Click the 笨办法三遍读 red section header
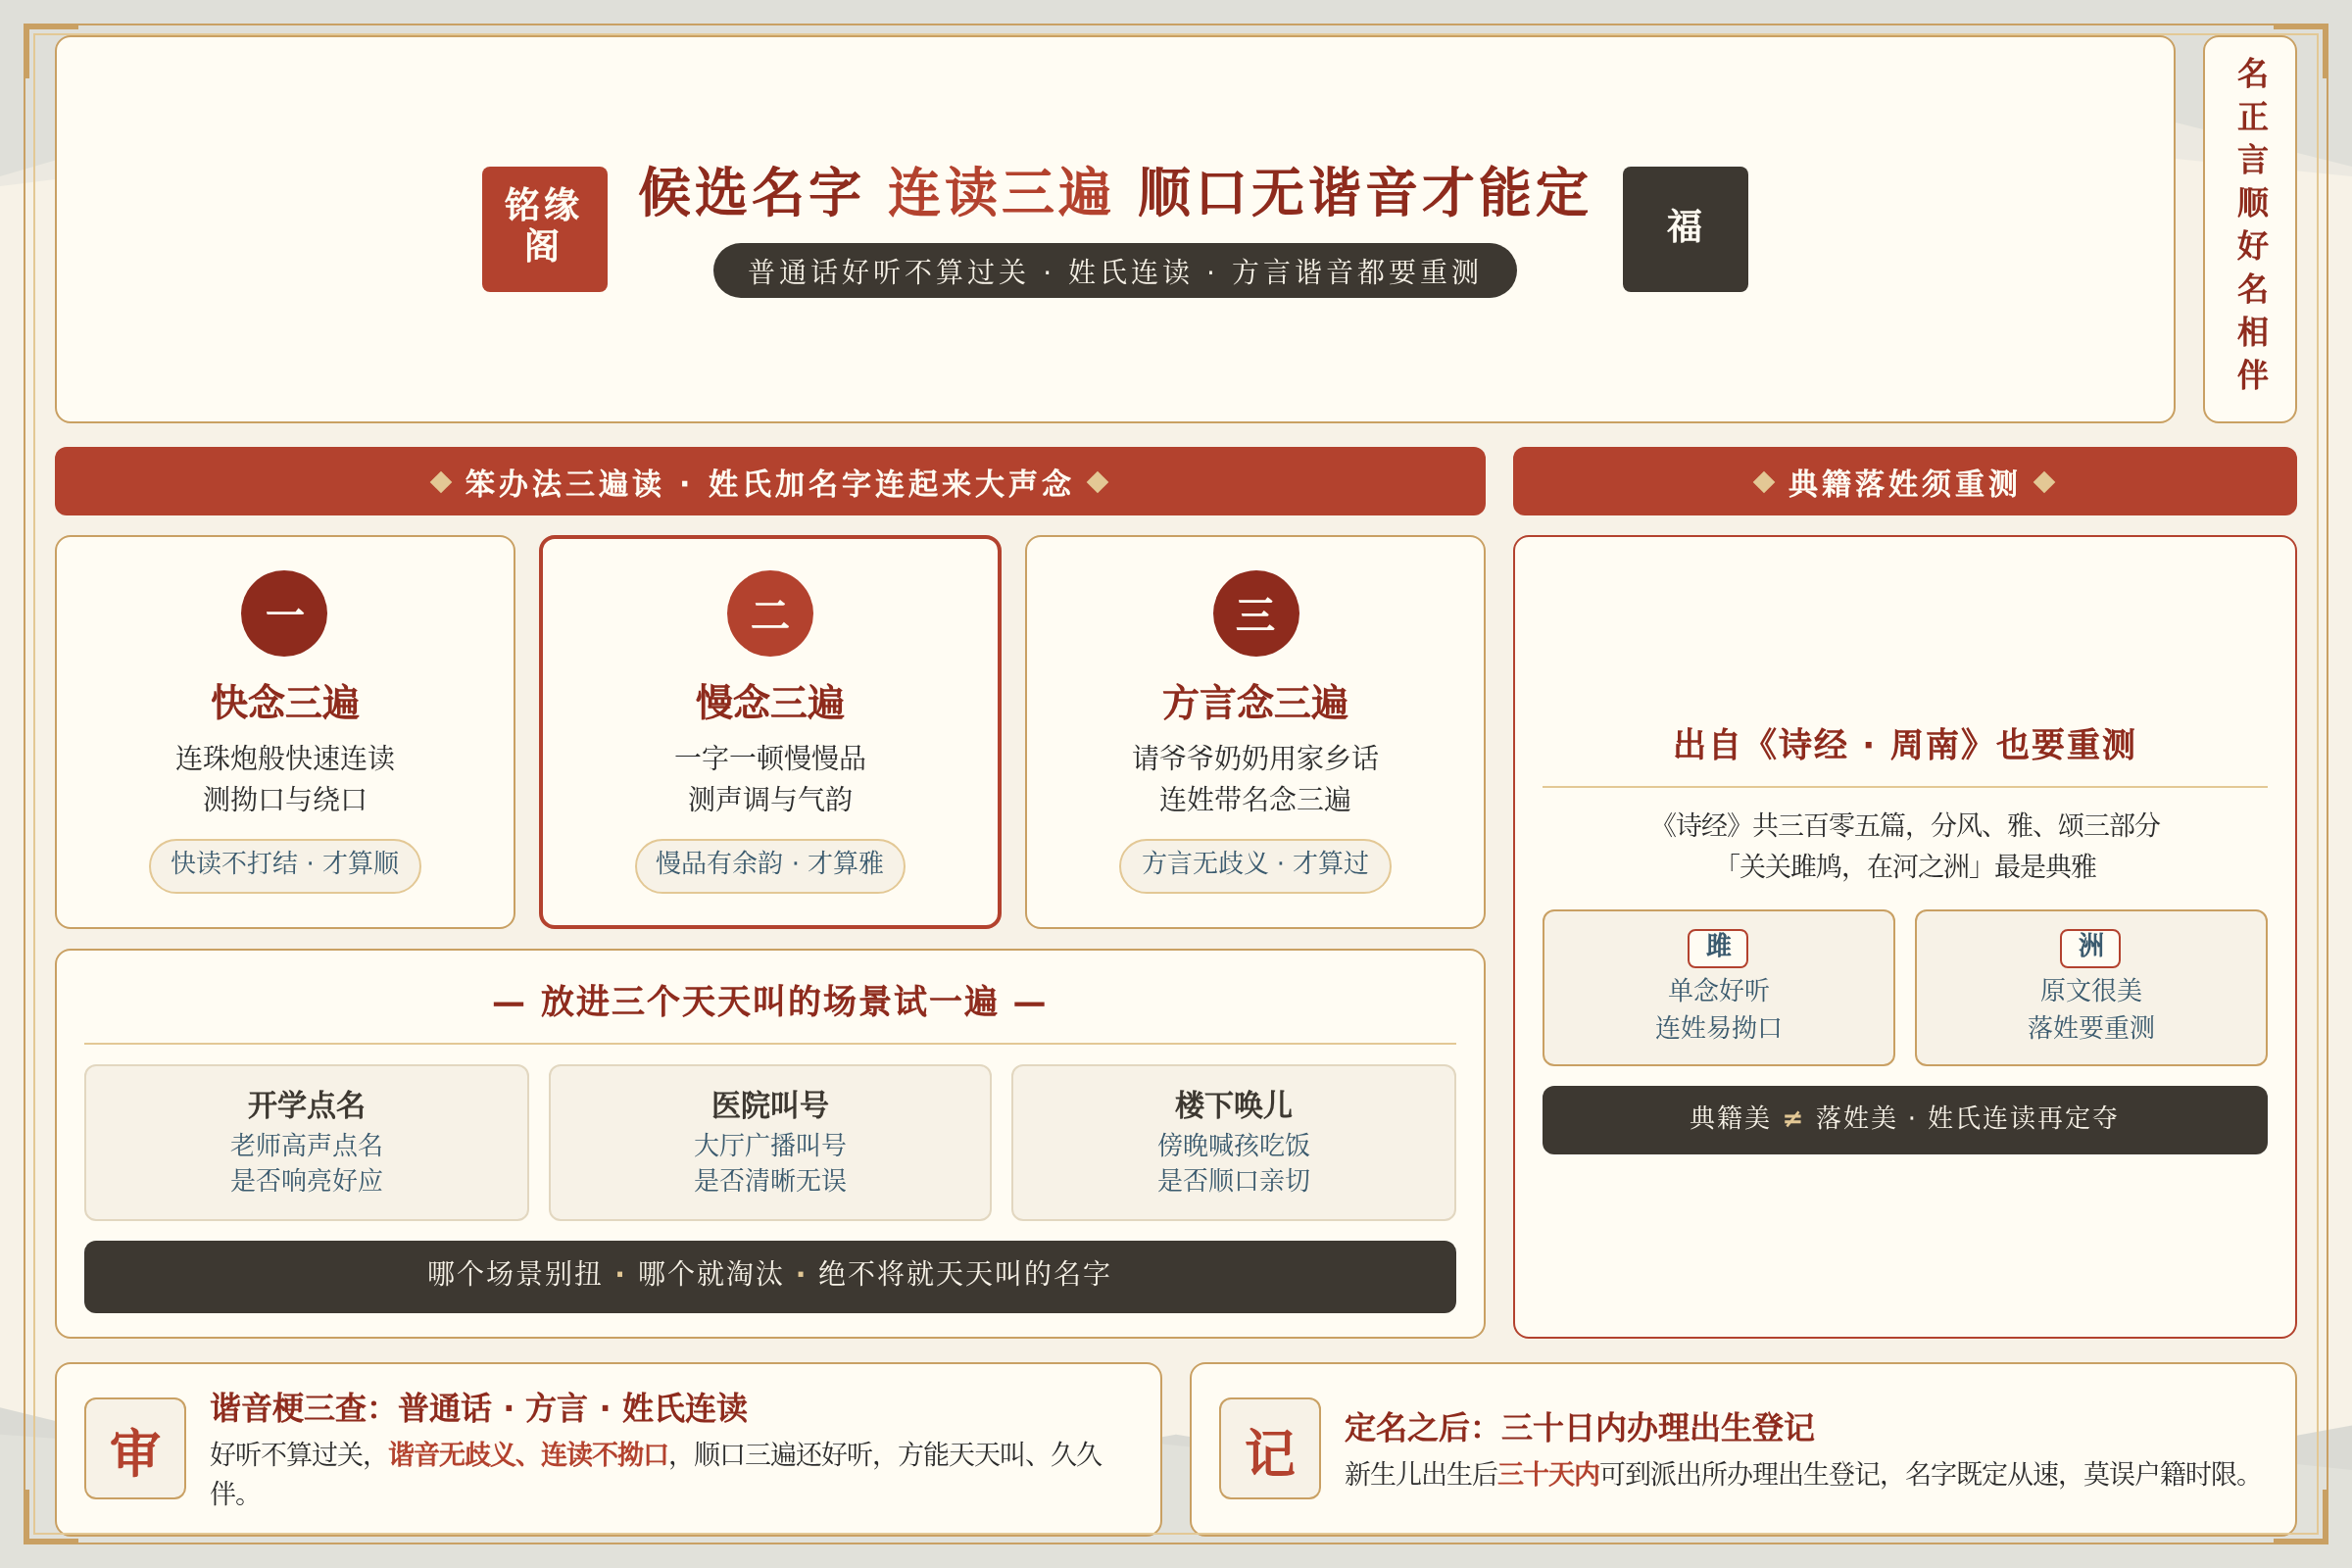2352x1568 pixels. (x=770, y=482)
